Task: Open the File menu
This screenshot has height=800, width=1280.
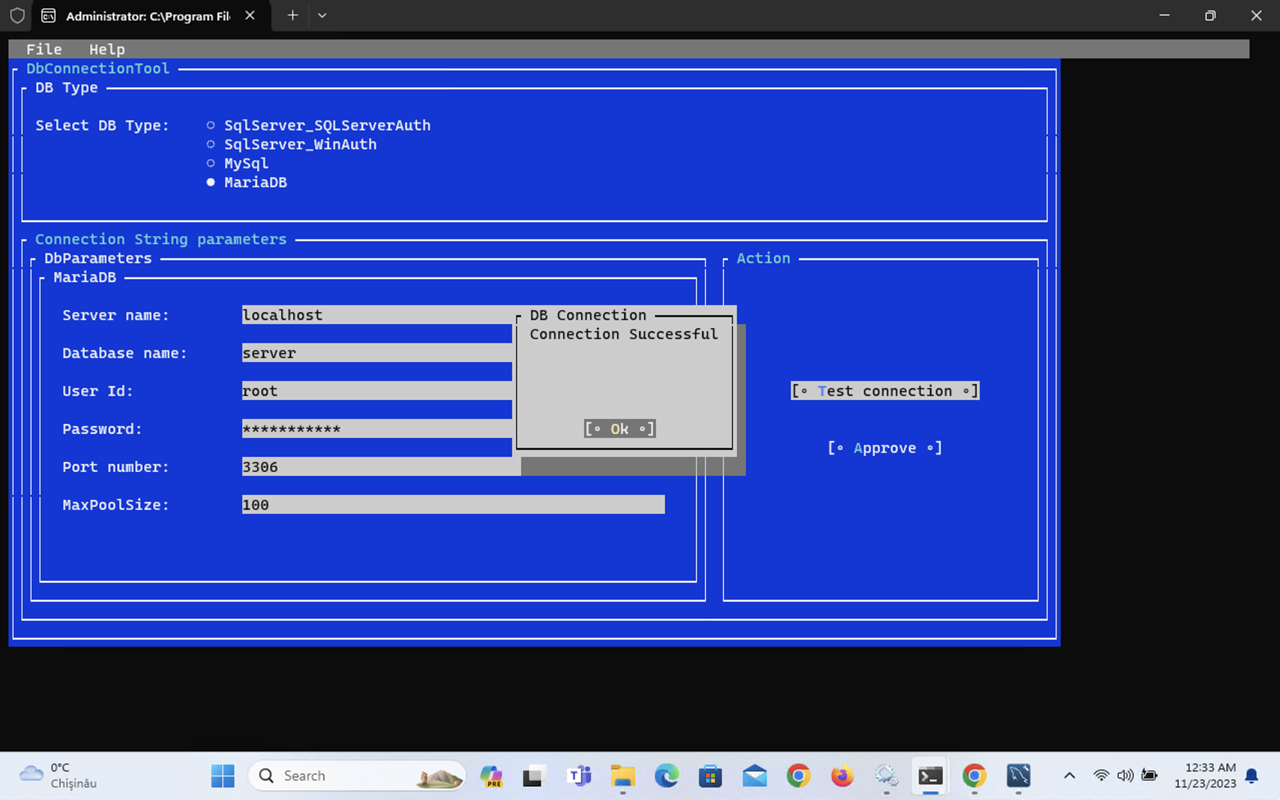Action: tap(44, 49)
